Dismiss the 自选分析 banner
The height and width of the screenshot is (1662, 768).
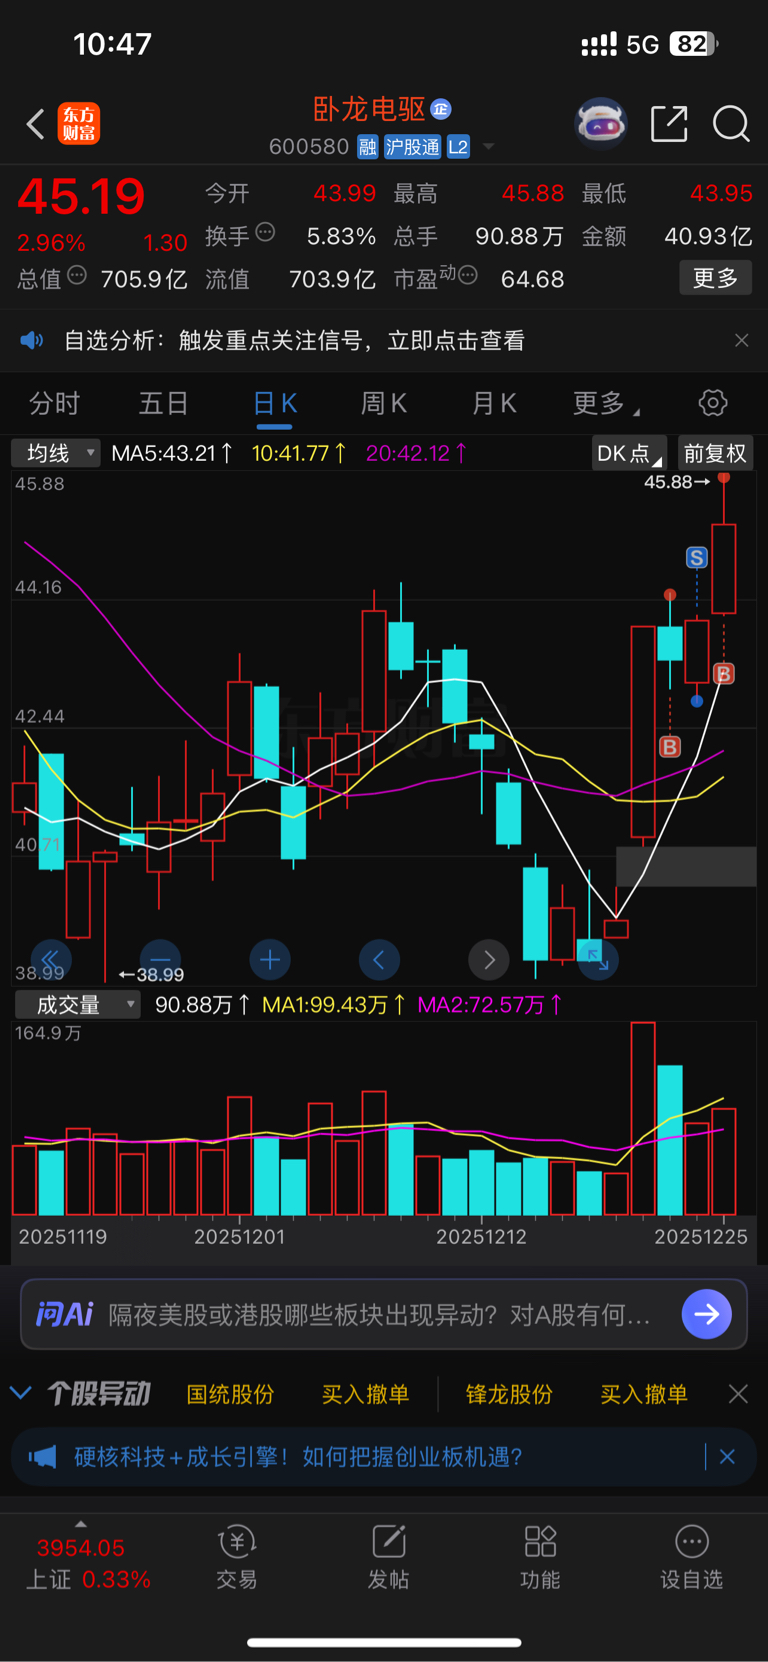[x=741, y=340]
